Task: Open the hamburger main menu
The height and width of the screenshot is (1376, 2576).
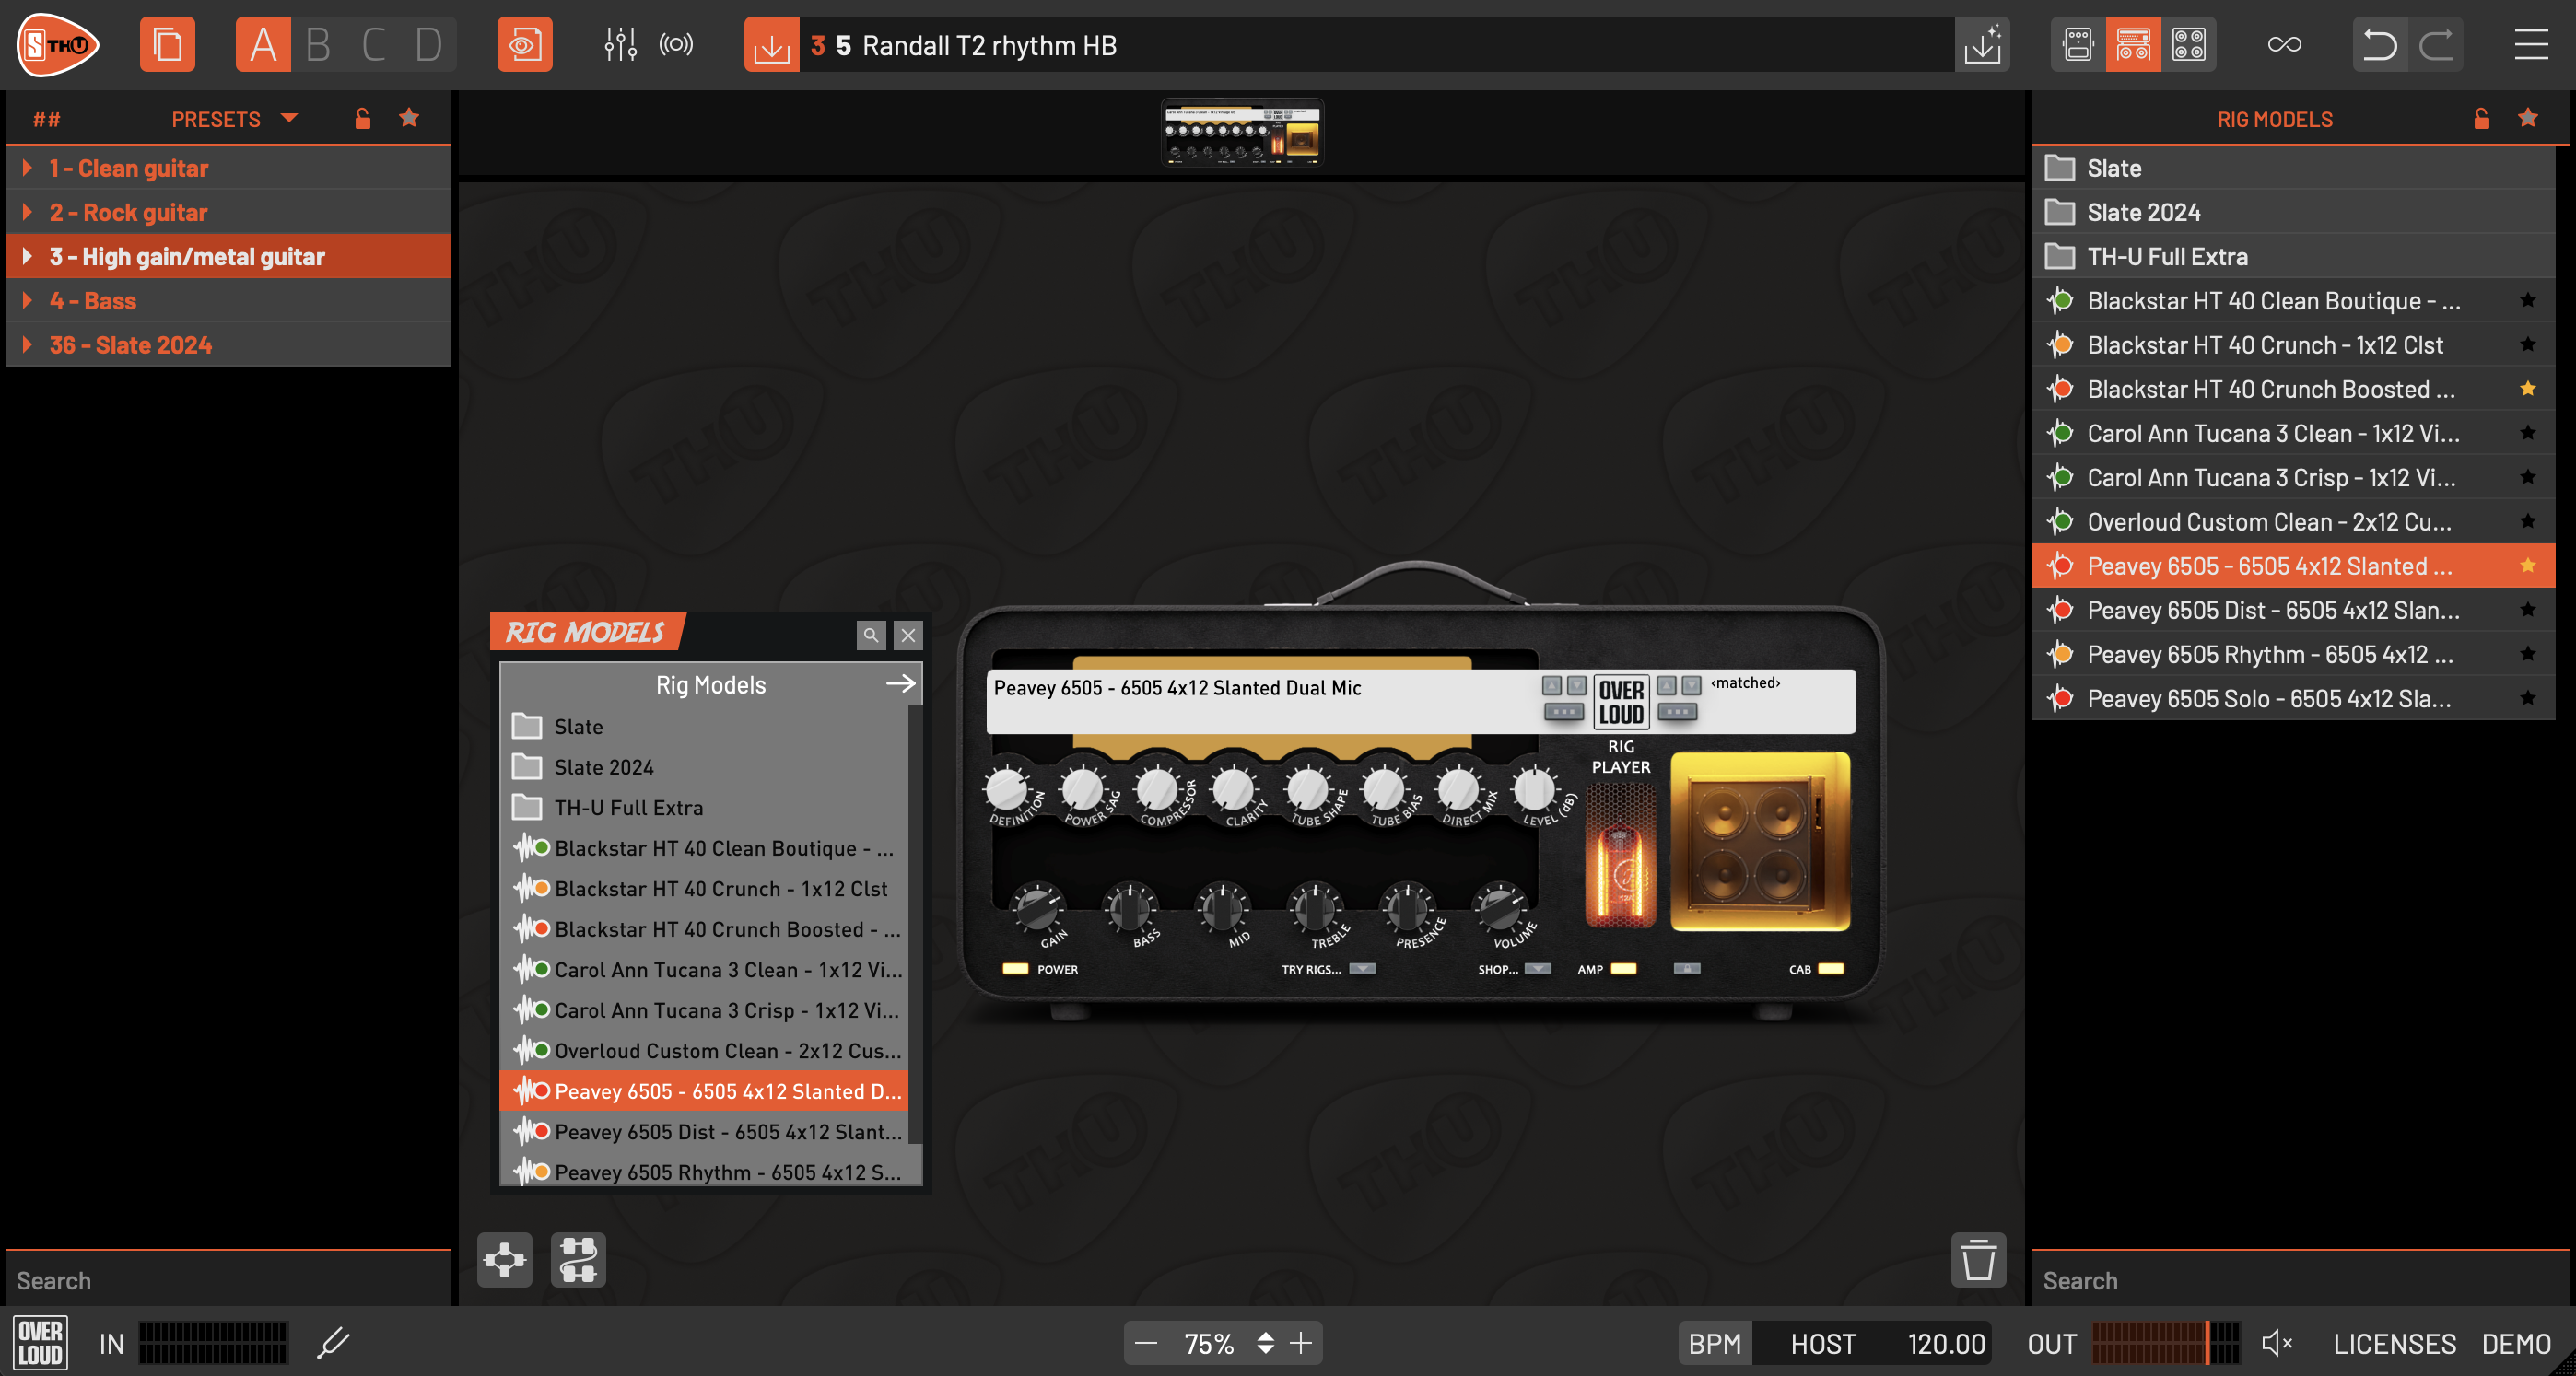Action: click(2530, 45)
